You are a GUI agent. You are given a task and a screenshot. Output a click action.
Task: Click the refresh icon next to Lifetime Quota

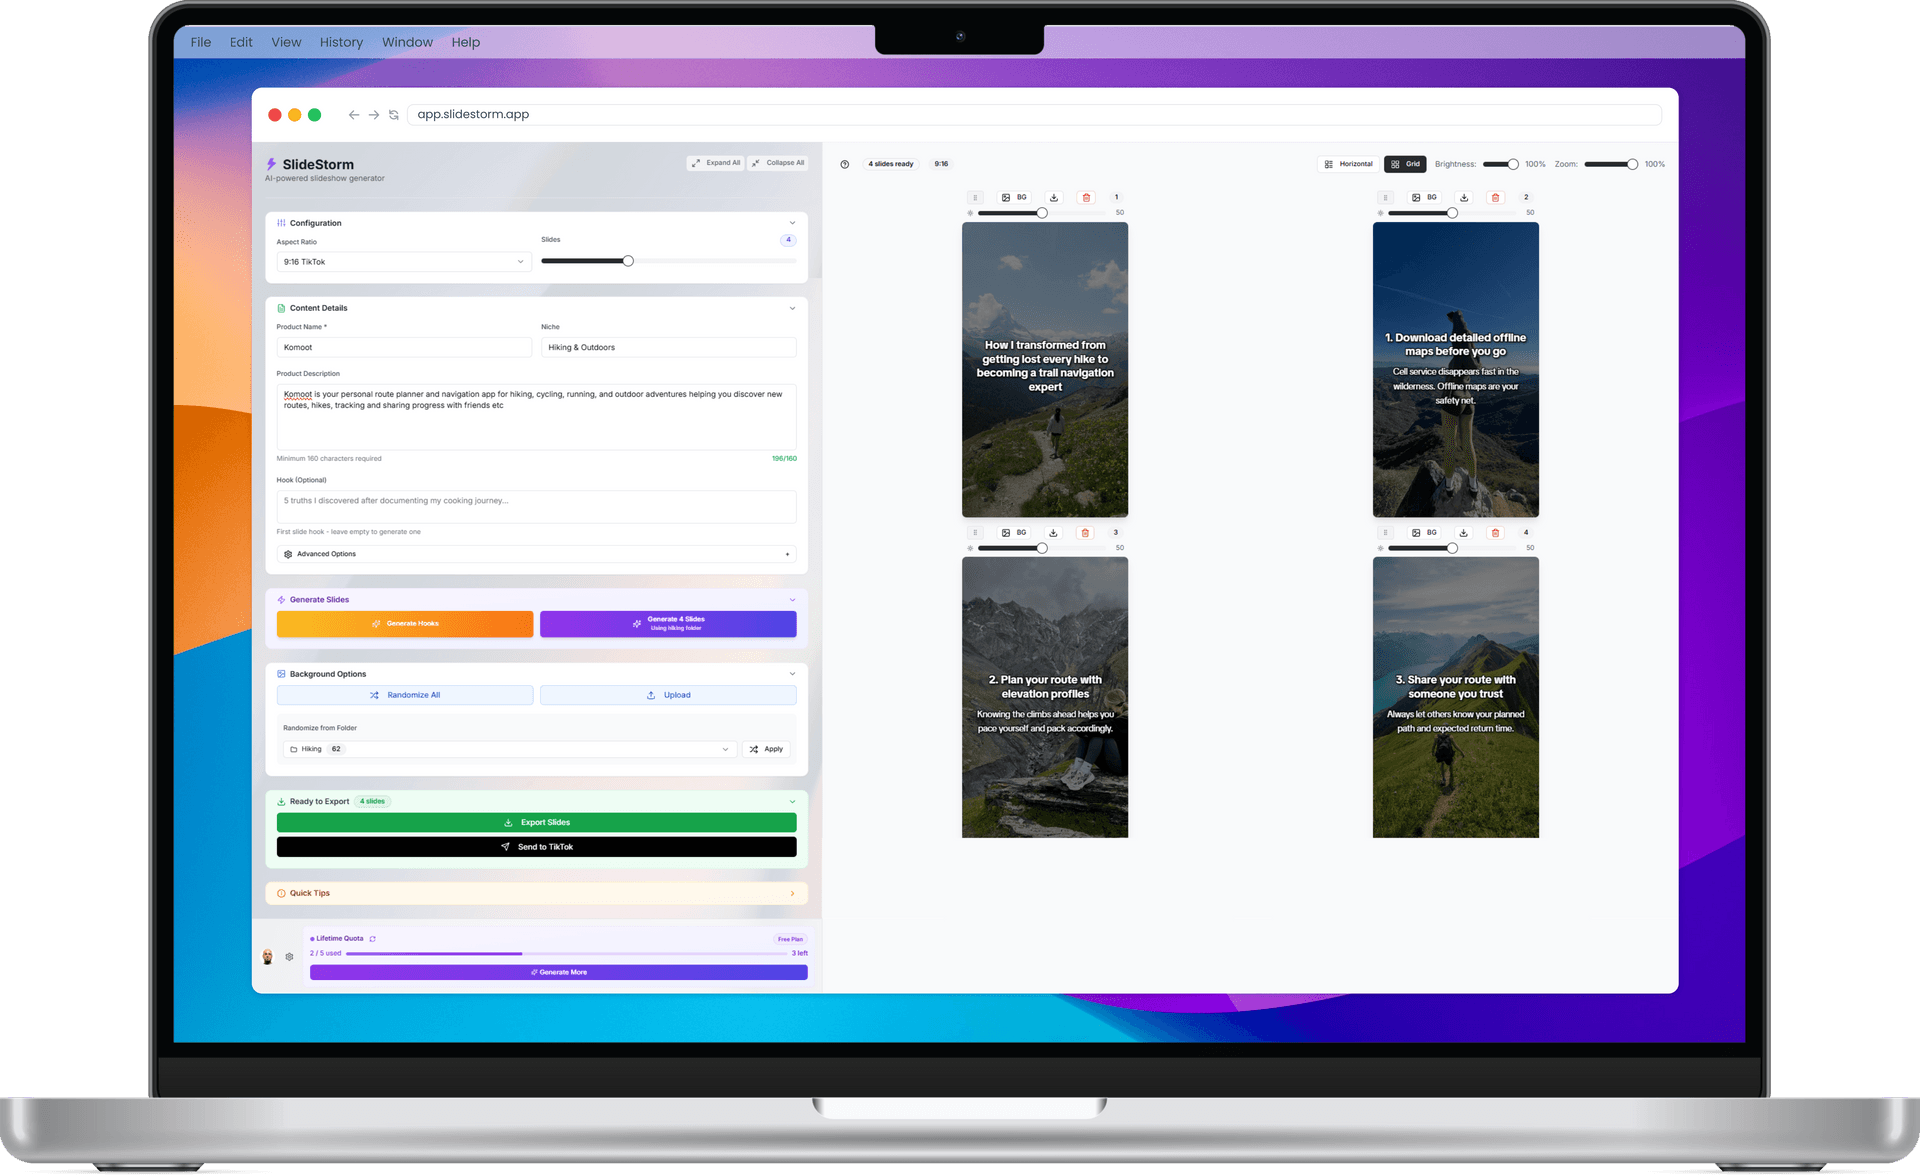[373, 939]
